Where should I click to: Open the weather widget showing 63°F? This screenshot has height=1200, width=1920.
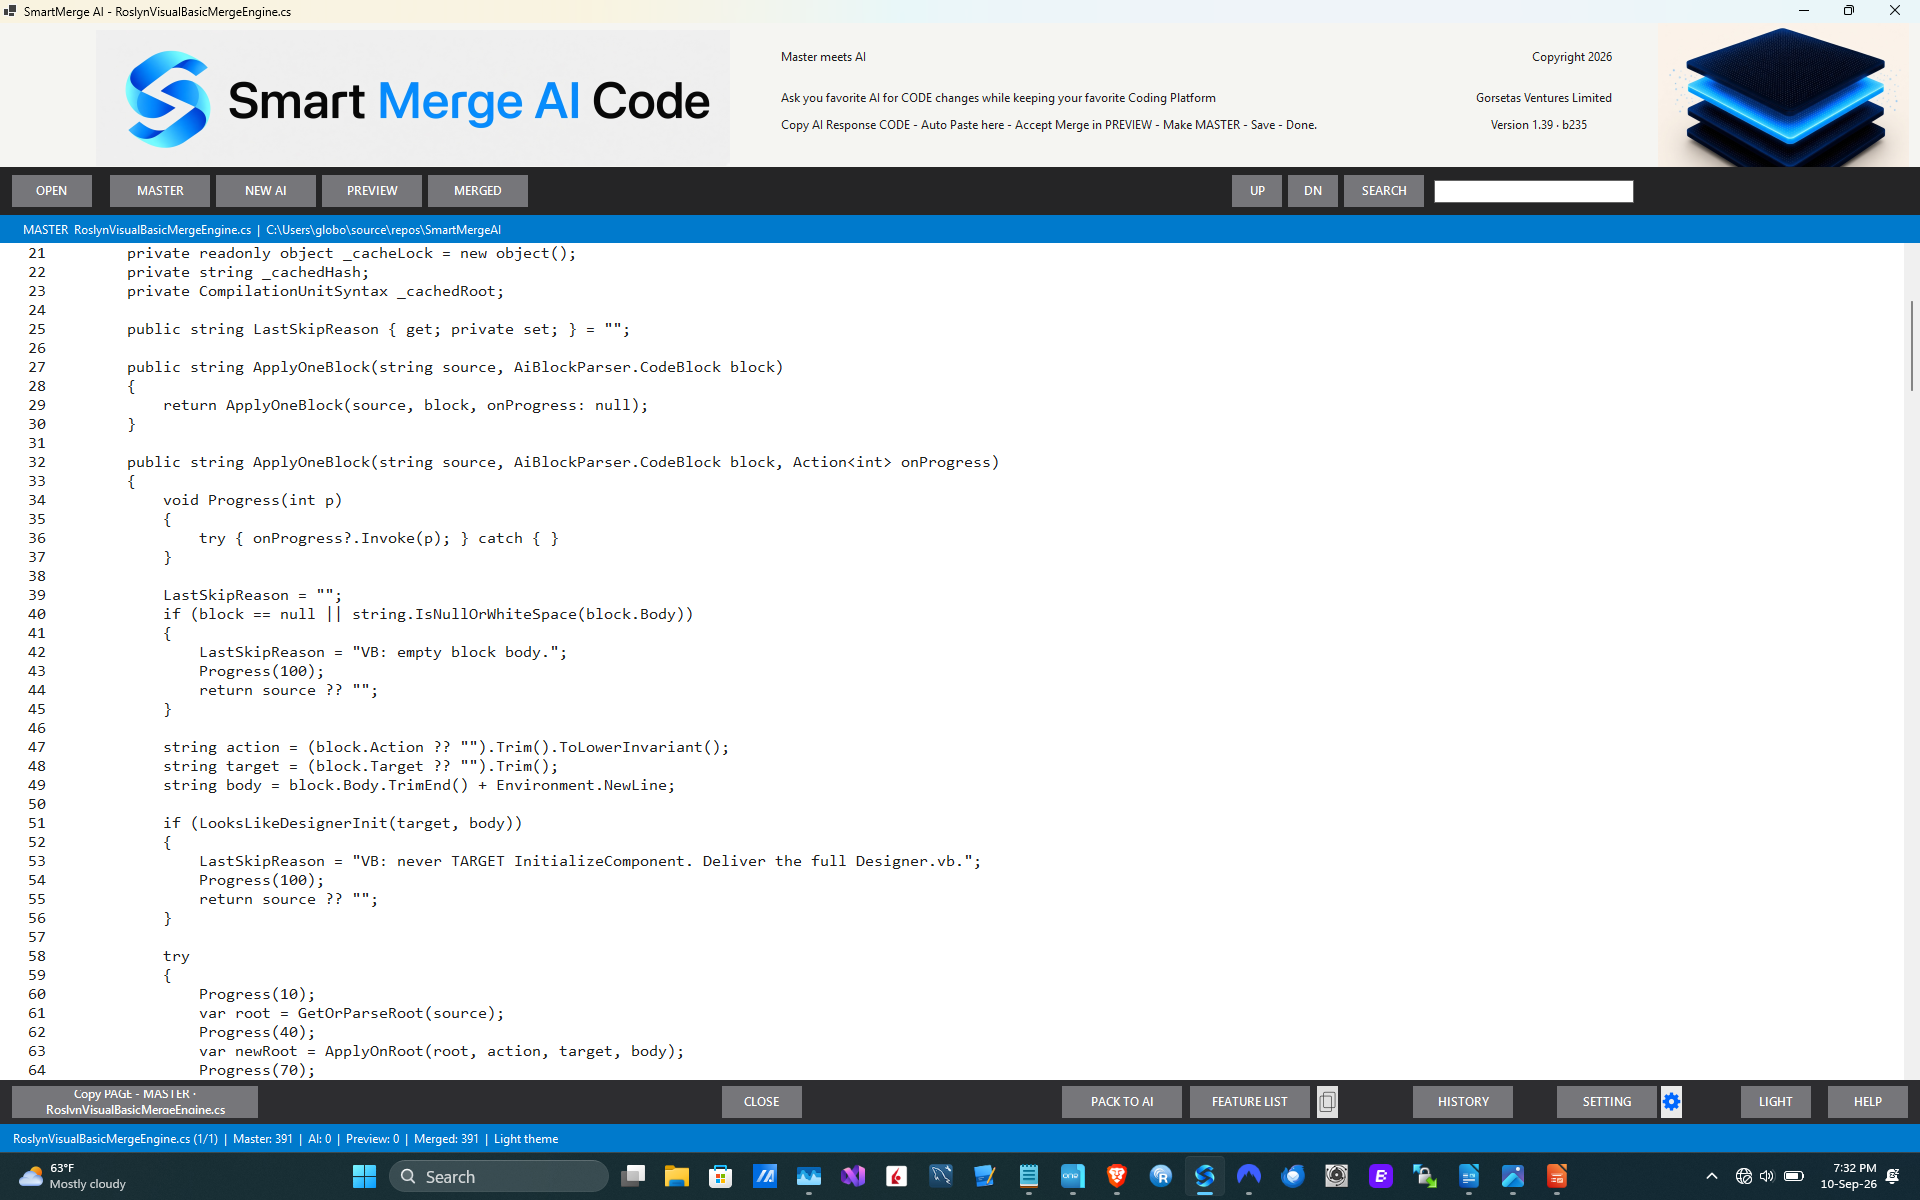pos(75,1176)
